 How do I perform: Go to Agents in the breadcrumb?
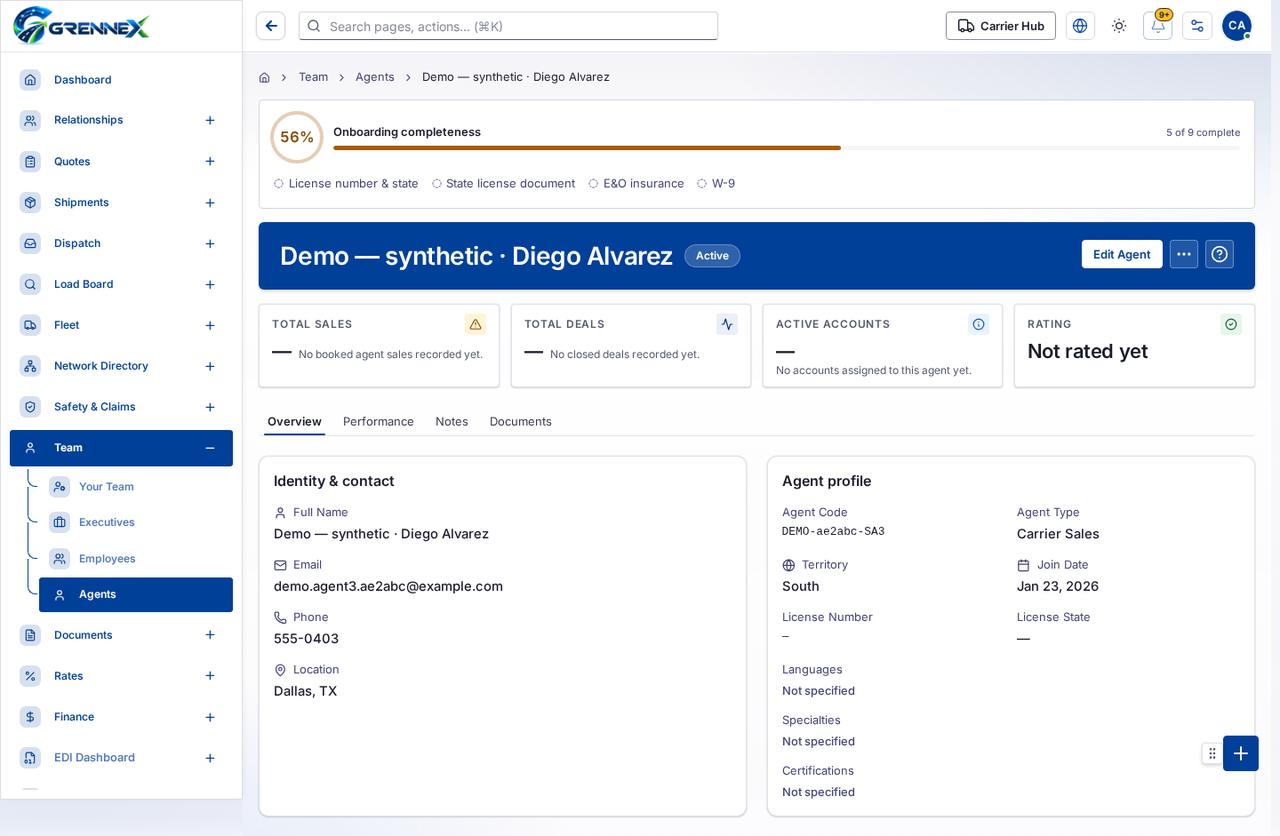coord(375,77)
